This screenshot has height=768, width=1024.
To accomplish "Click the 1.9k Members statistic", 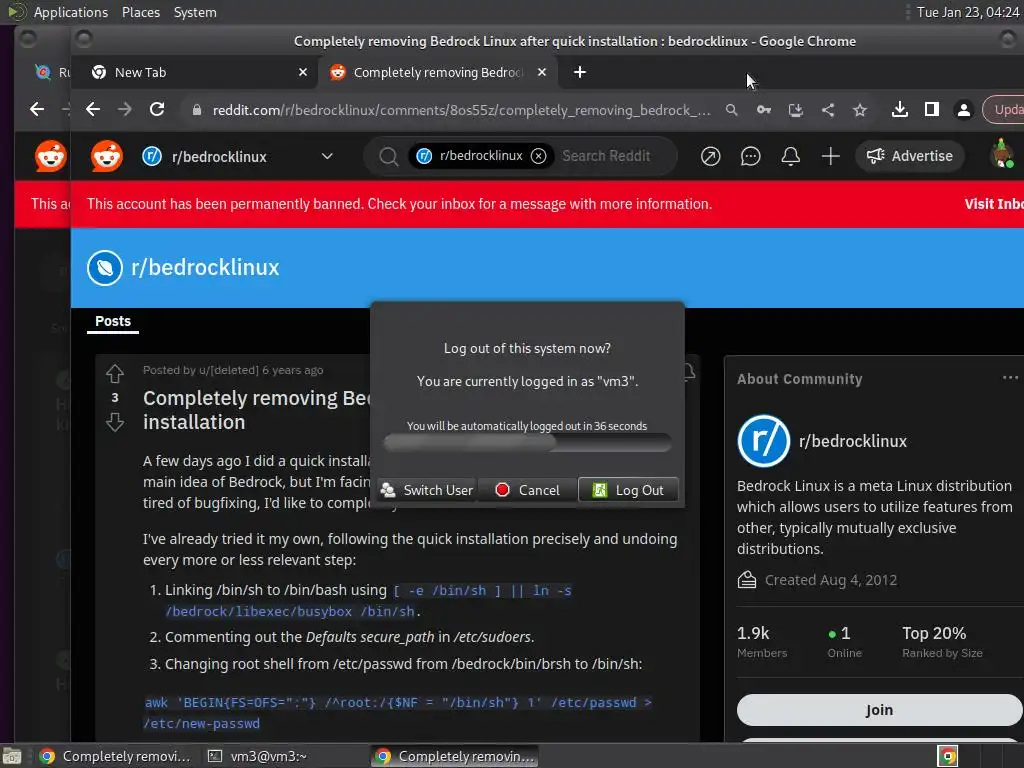I will pyautogui.click(x=761, y=641).
